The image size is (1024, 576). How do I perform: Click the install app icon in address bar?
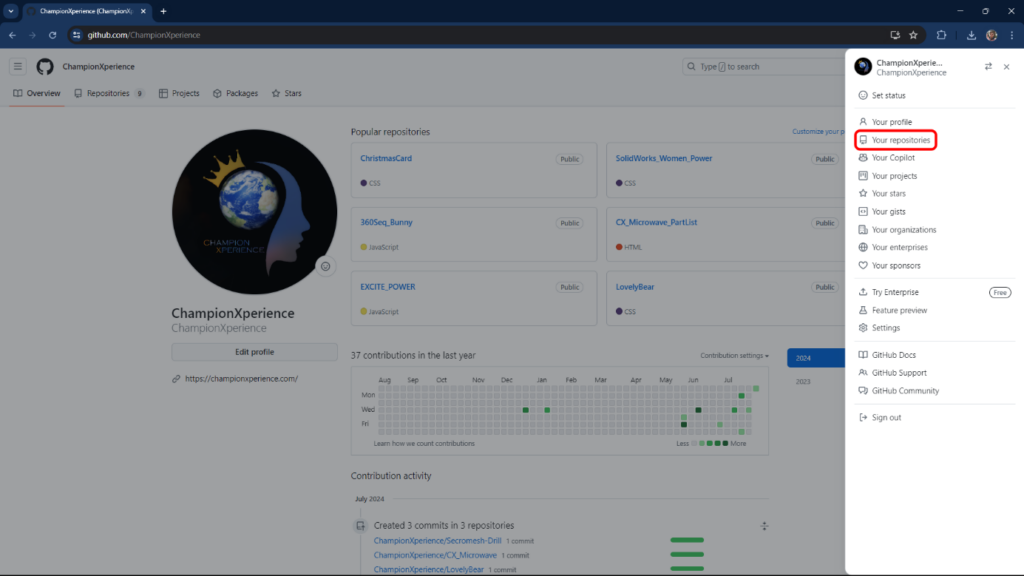pos(895,35)
